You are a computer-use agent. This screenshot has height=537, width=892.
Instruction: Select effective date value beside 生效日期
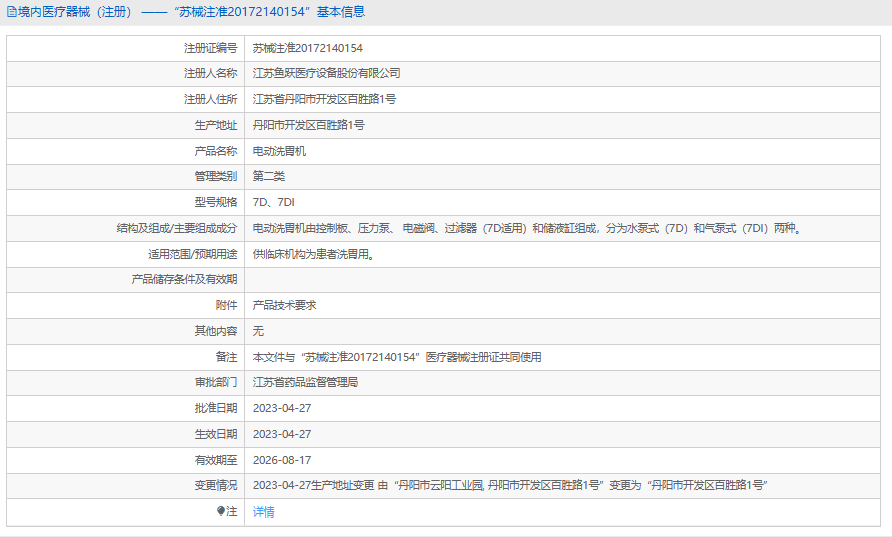[x=282, y=434]
